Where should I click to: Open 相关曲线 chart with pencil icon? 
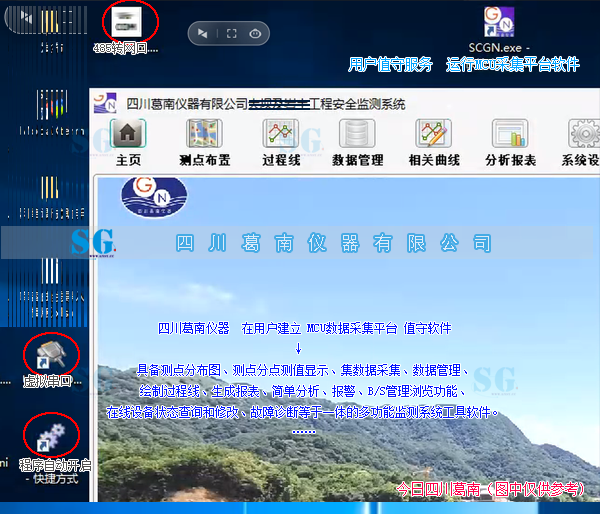[434, 134]
